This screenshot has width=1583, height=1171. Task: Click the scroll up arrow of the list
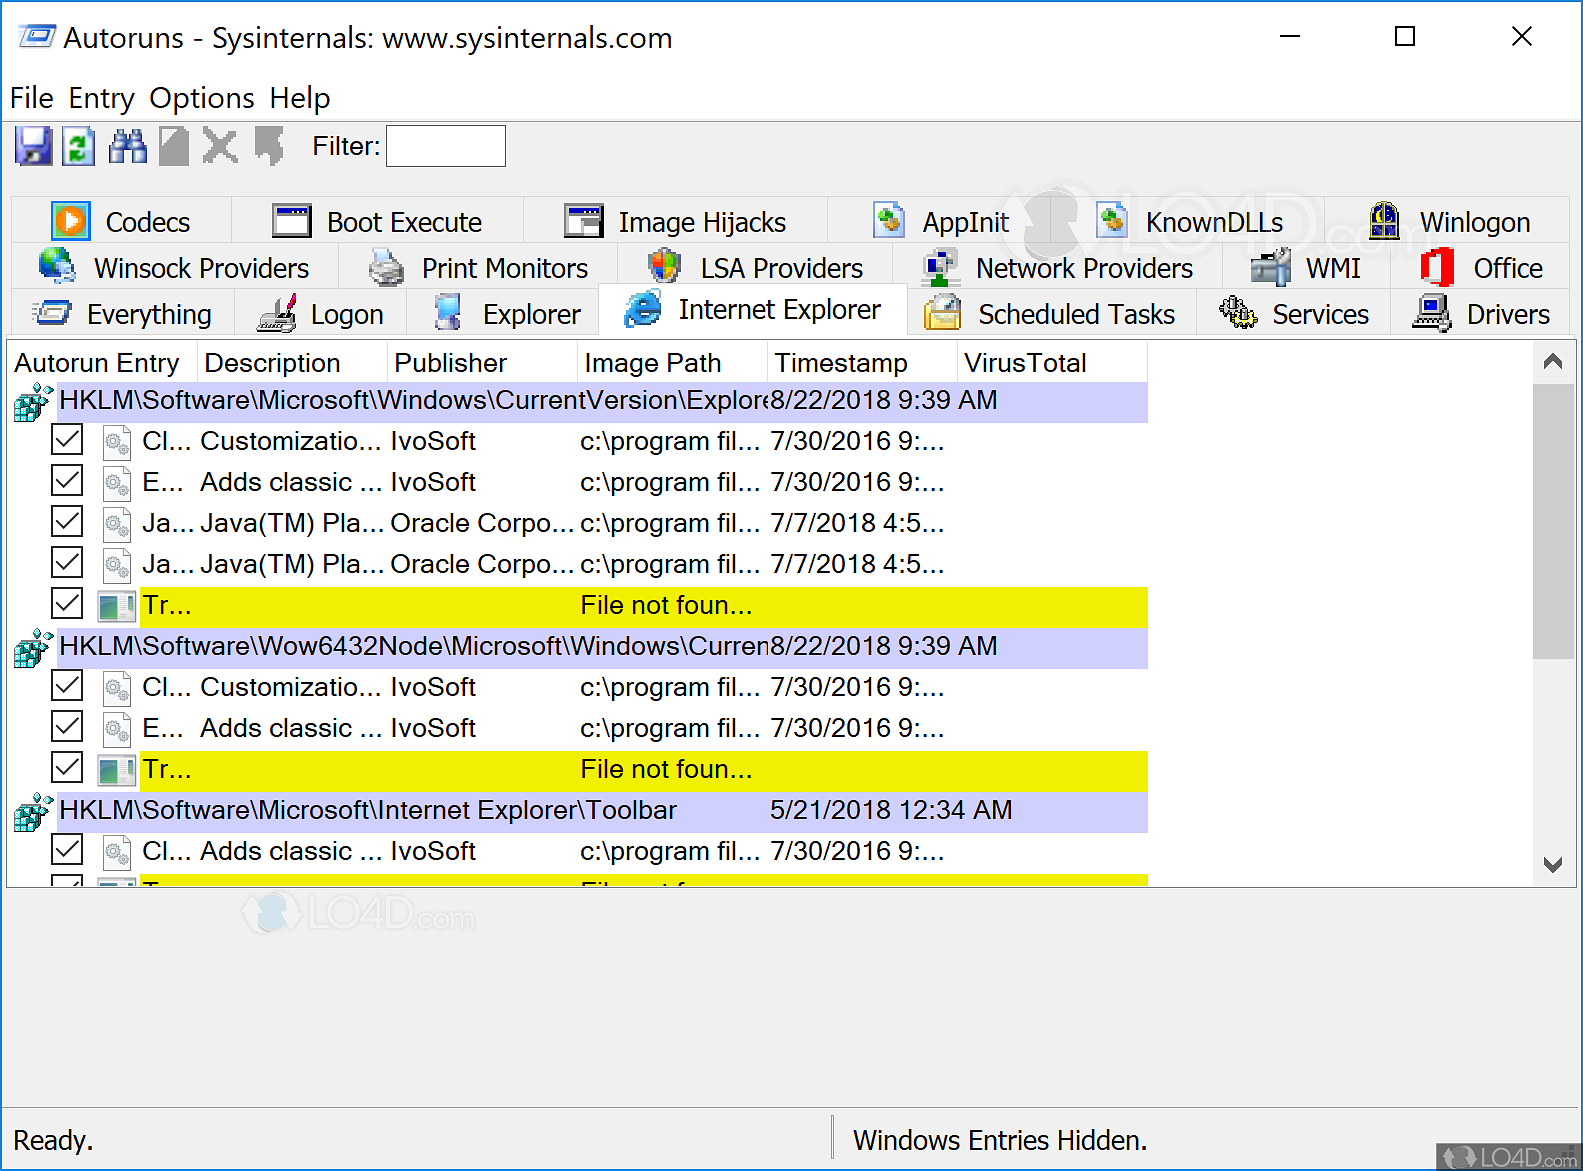(x=1553, y=361)
